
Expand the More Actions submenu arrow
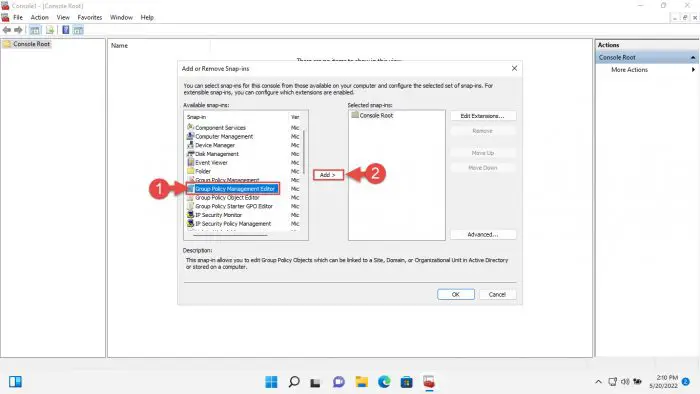[x=693, y=70]
